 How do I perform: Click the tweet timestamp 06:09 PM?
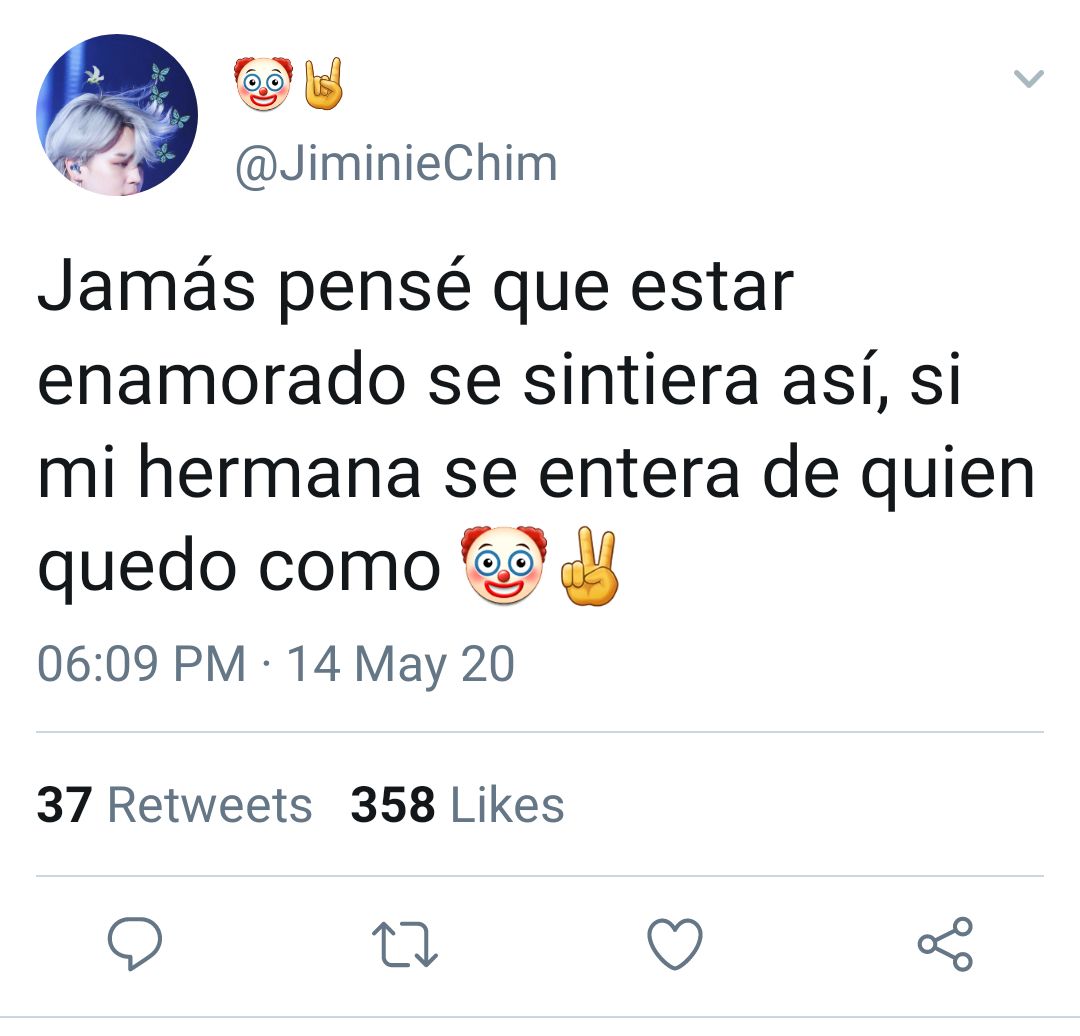pos(141,664)
